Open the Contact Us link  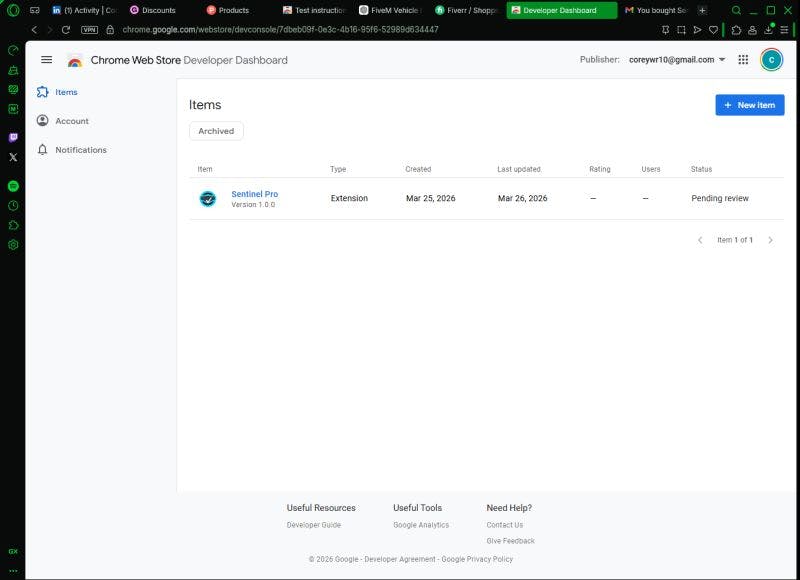(x=505, y=525)
